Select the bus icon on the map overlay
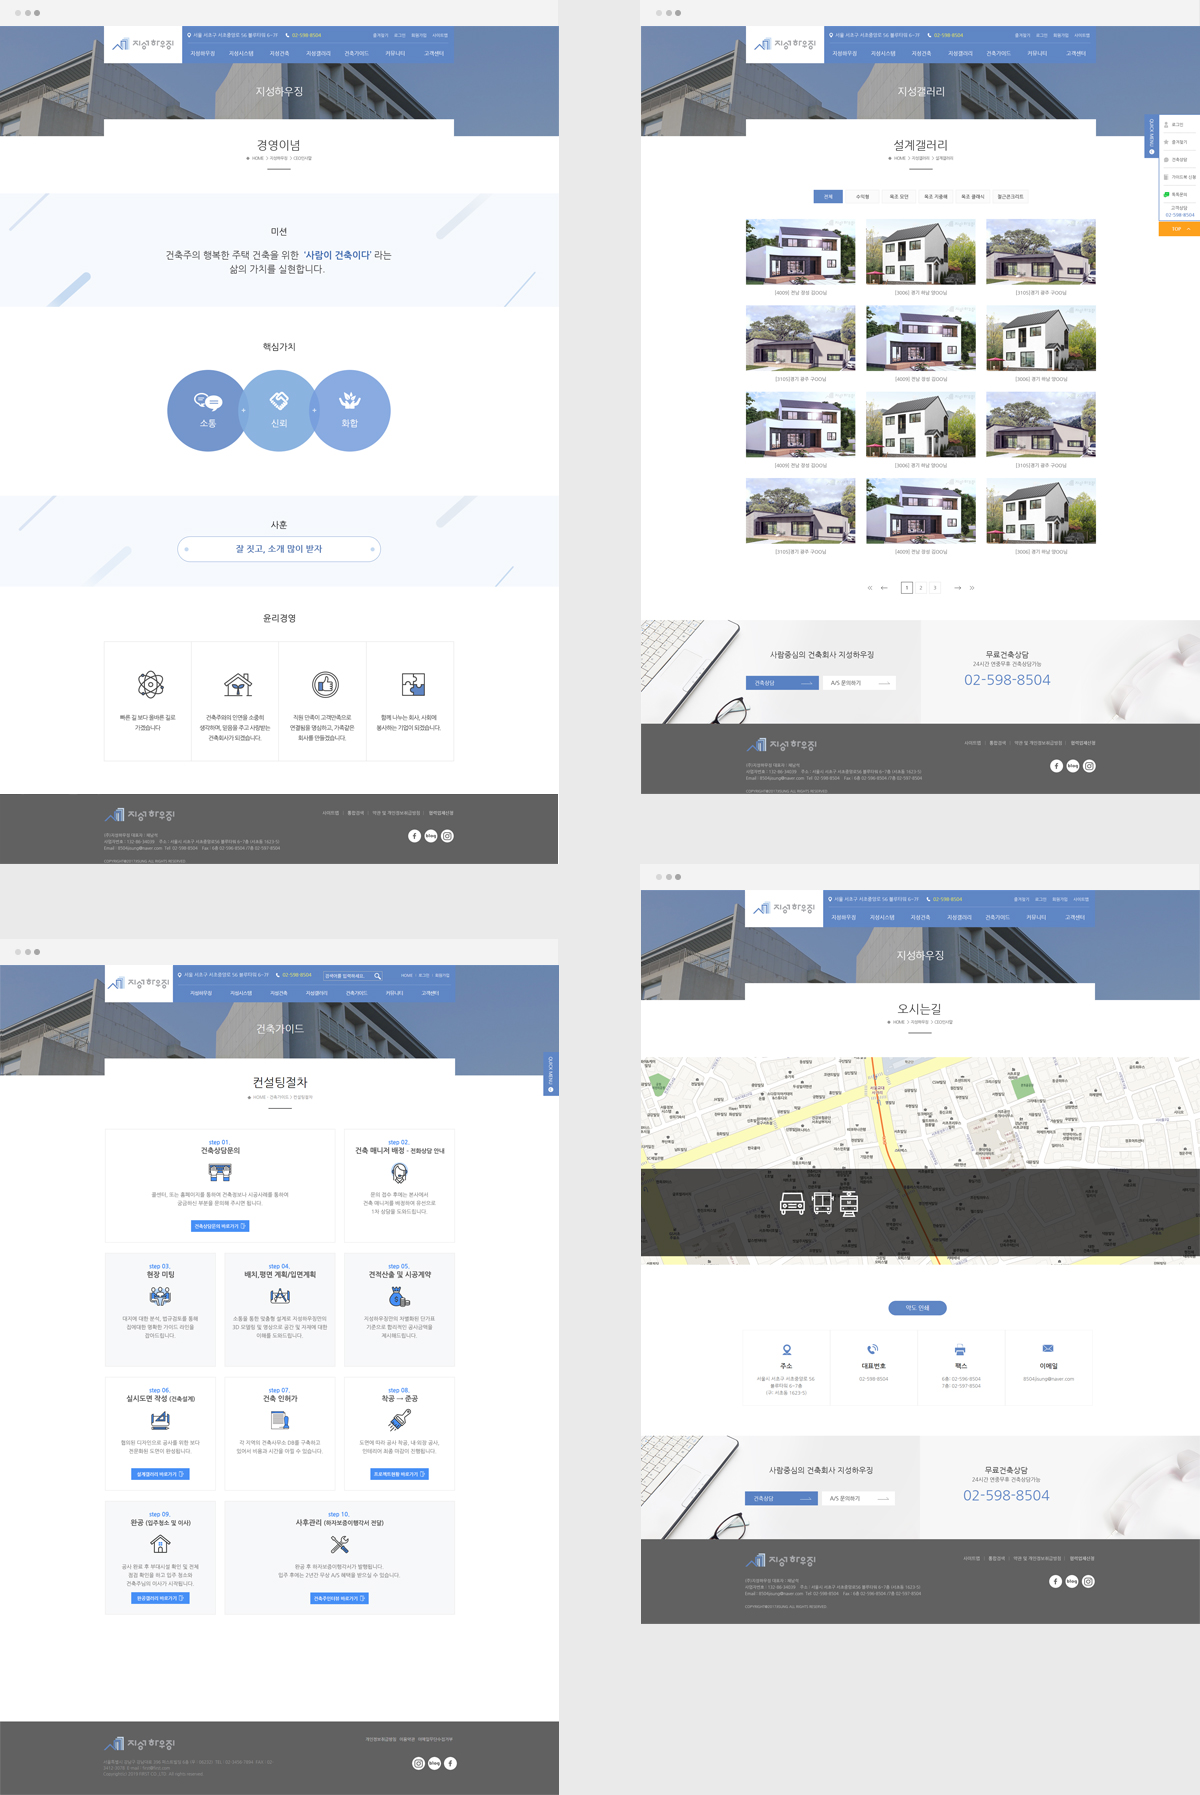The width and height of the screenshot is (1200, 1795). 822,1203
